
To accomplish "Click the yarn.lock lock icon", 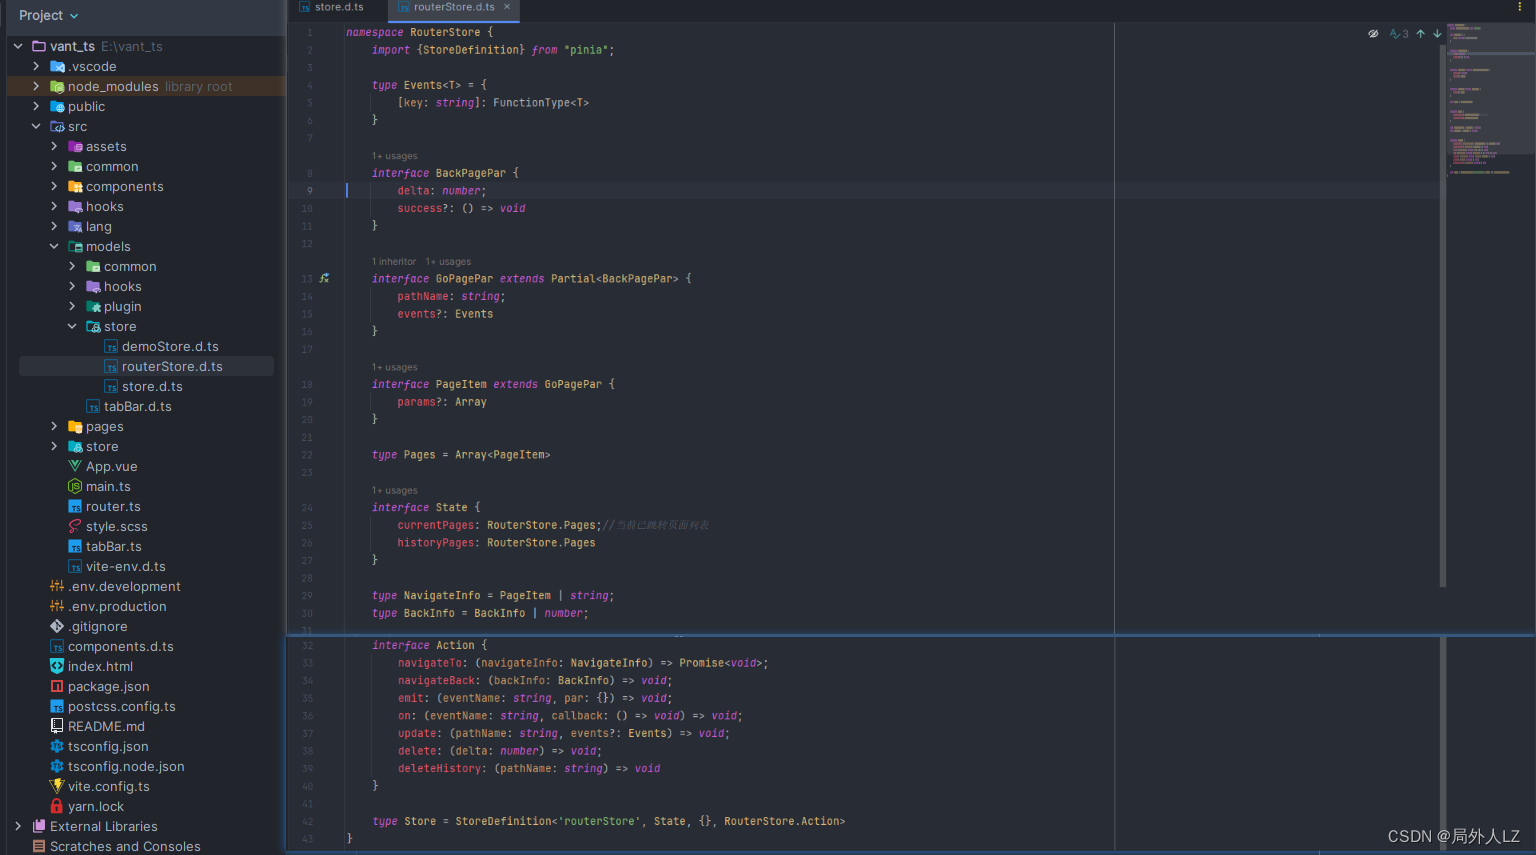I will [57, 806].
